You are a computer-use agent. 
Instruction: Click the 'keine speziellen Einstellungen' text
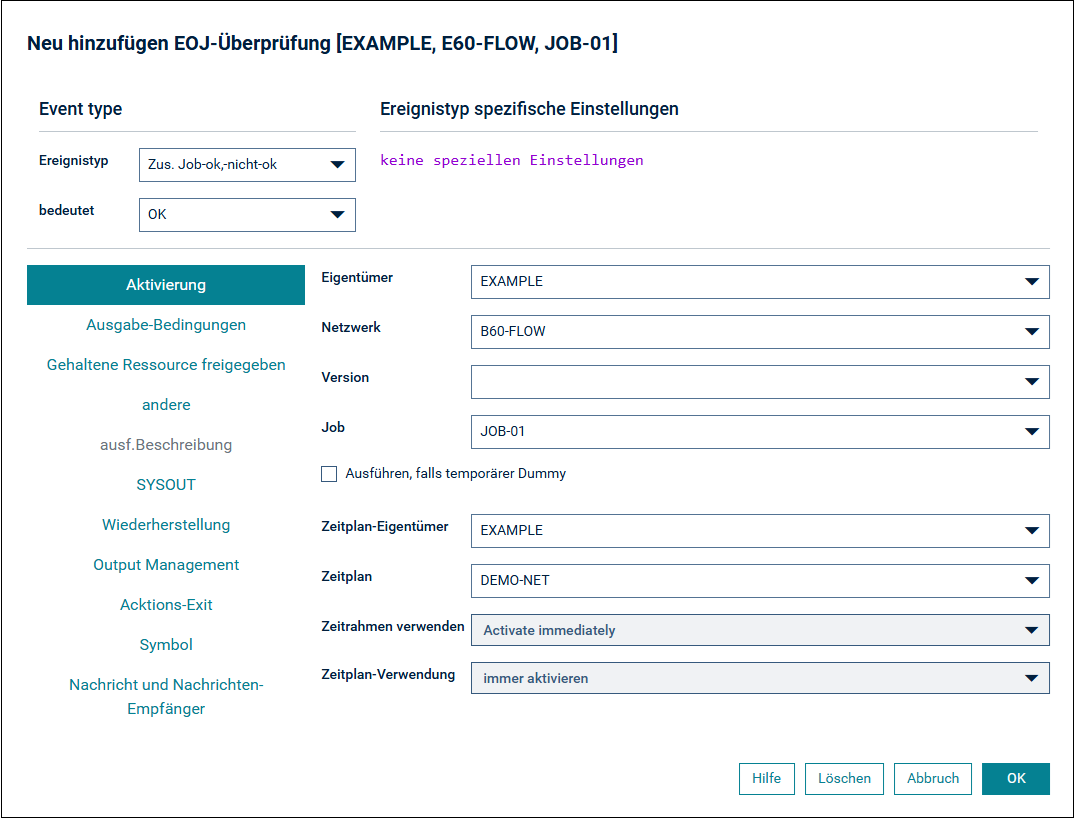tap(511, 160)
